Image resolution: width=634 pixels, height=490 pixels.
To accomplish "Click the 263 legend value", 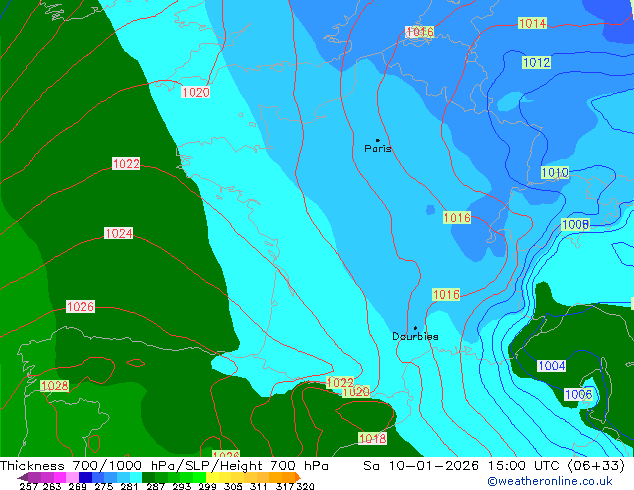I will pyautogui.click(x=52, y=486).
